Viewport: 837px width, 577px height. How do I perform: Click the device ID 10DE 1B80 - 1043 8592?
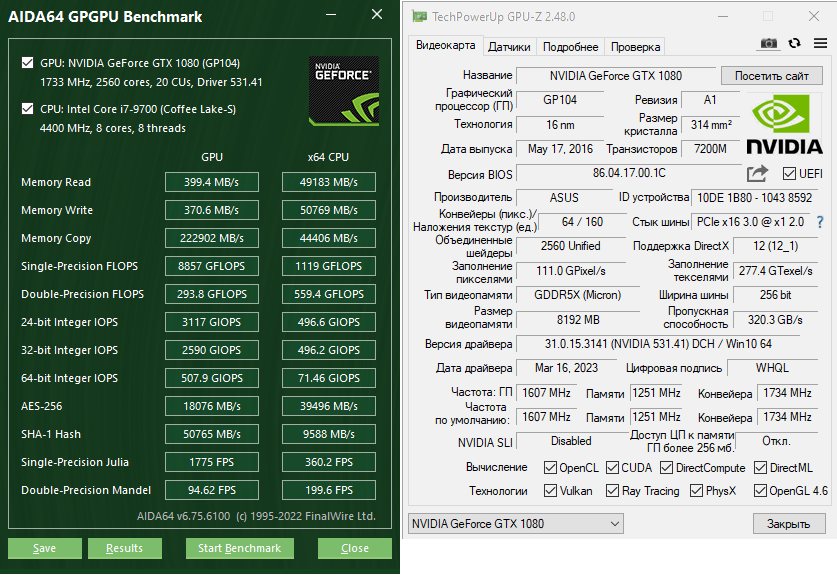click(x=754, y=197)
